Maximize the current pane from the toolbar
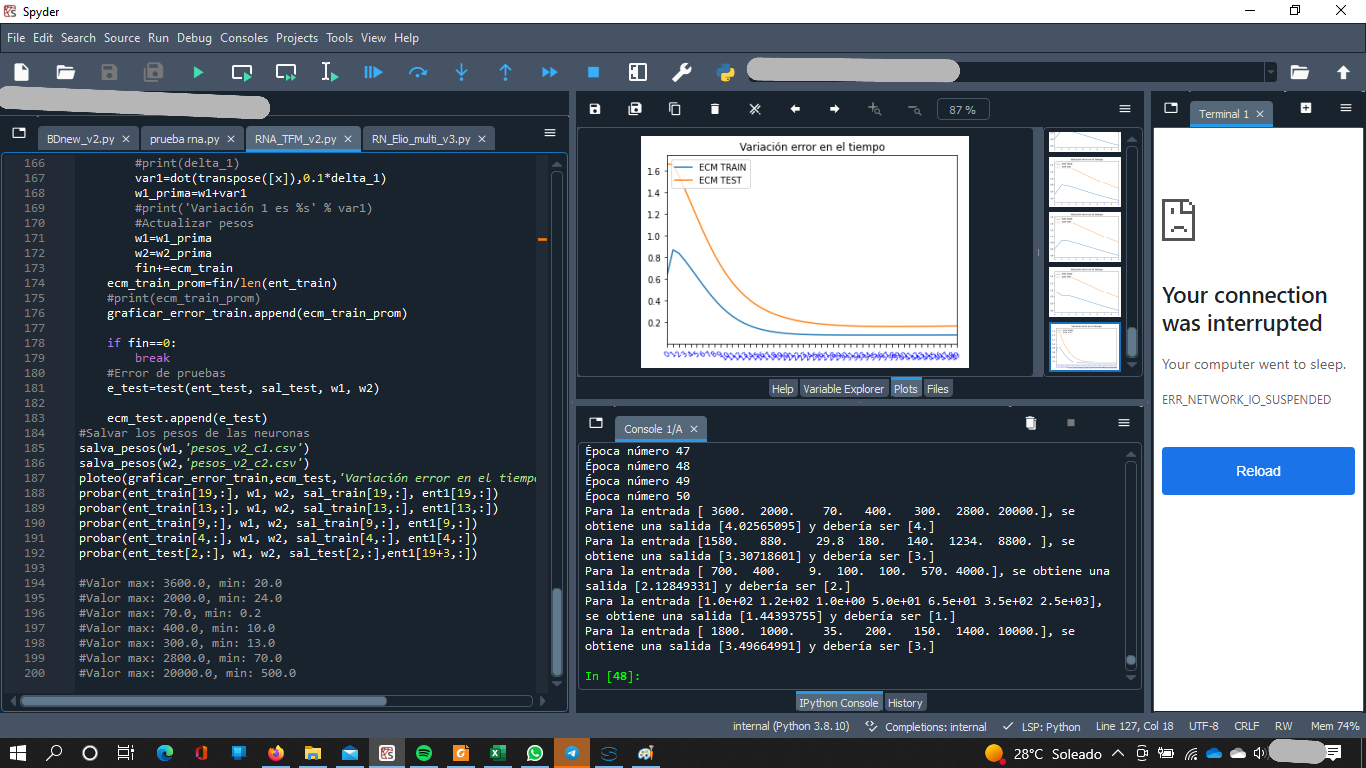The width and height of the screenshot is (1366, 768). [637, 72]
